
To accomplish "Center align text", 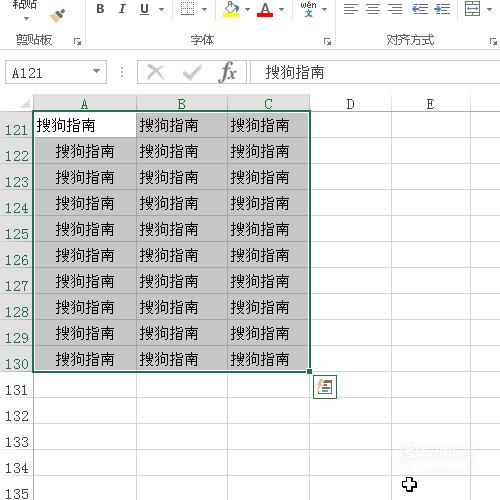I will (x=373, y=9).
